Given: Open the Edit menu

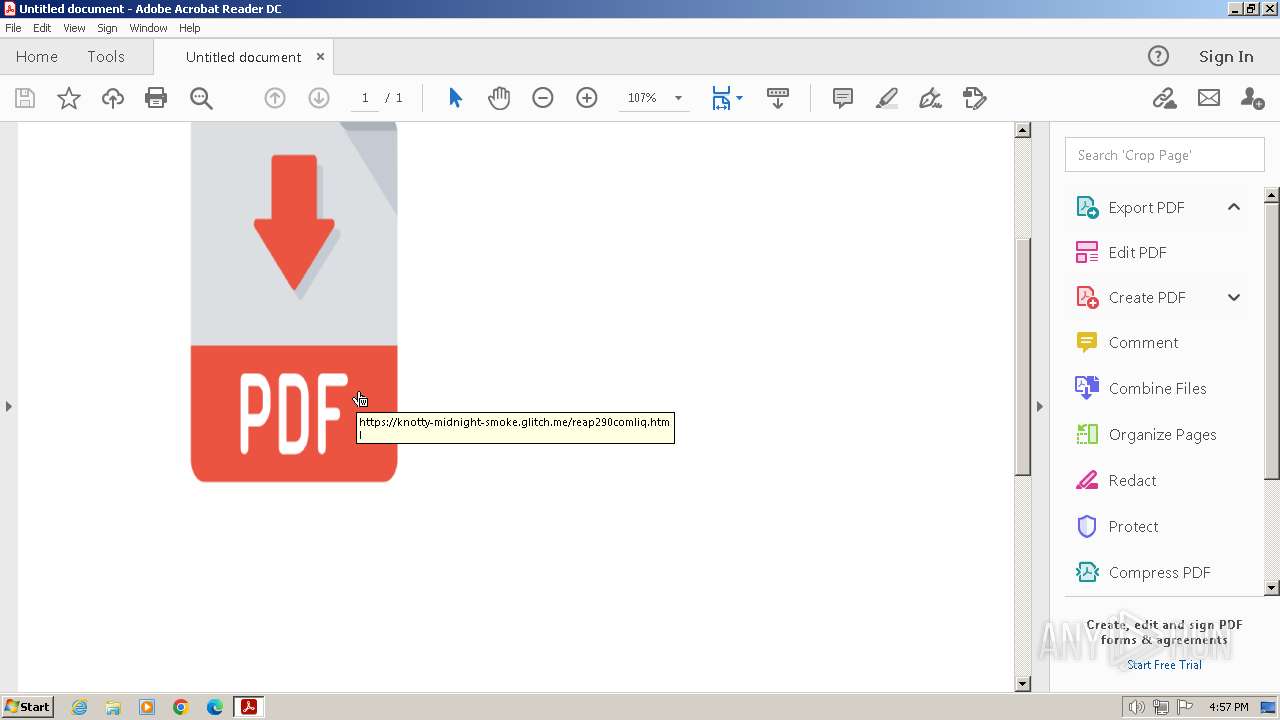Looking at the screenshot, I should (x=42, y=28).
